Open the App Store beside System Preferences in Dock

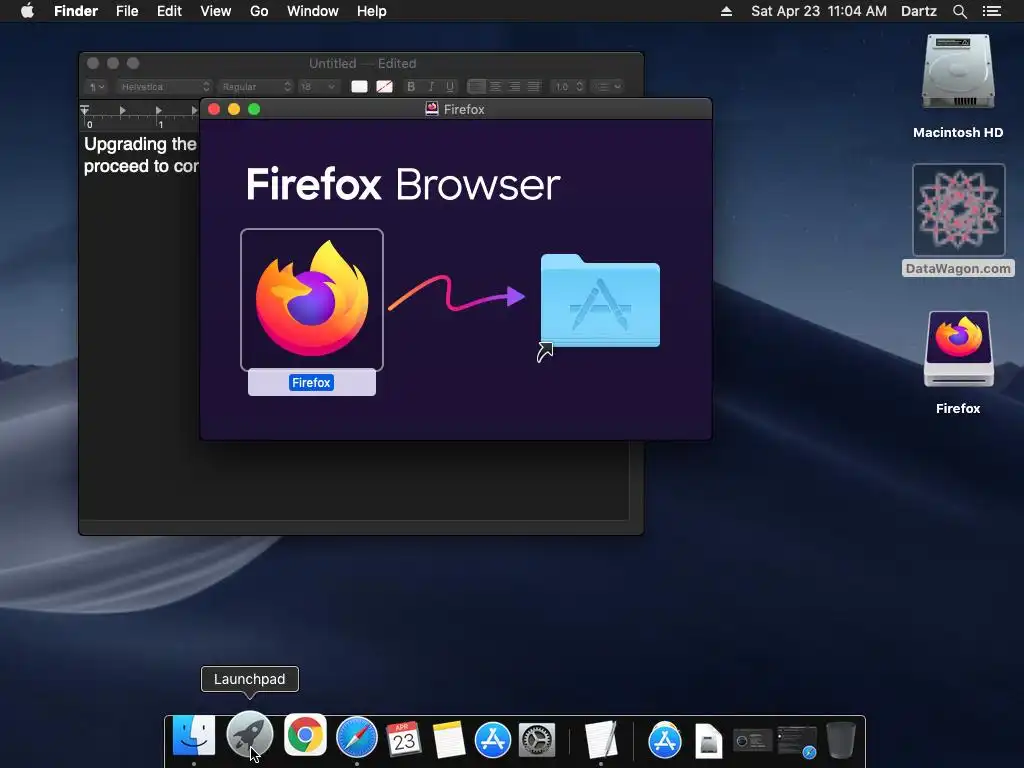point(492,739)
